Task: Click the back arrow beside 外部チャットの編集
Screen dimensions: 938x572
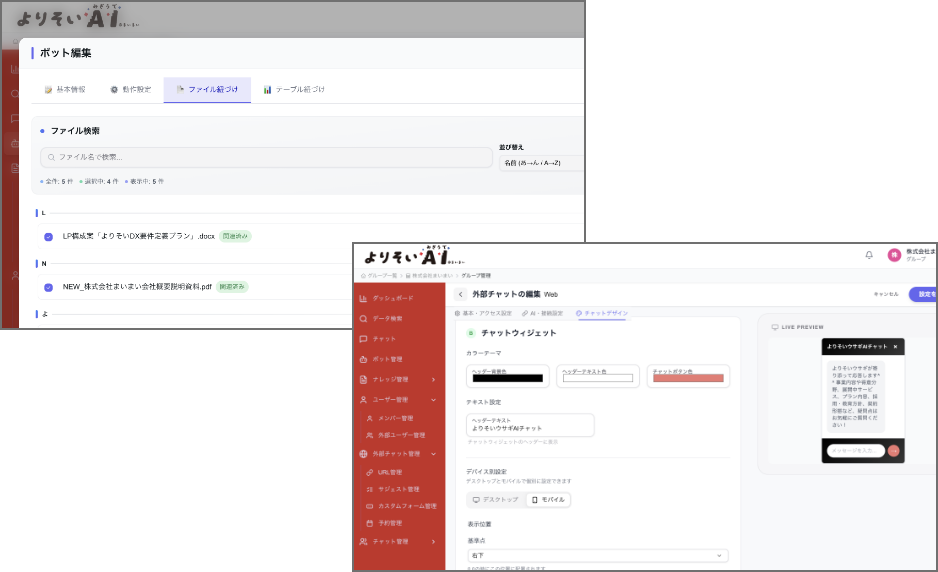Action: [460, 294]
